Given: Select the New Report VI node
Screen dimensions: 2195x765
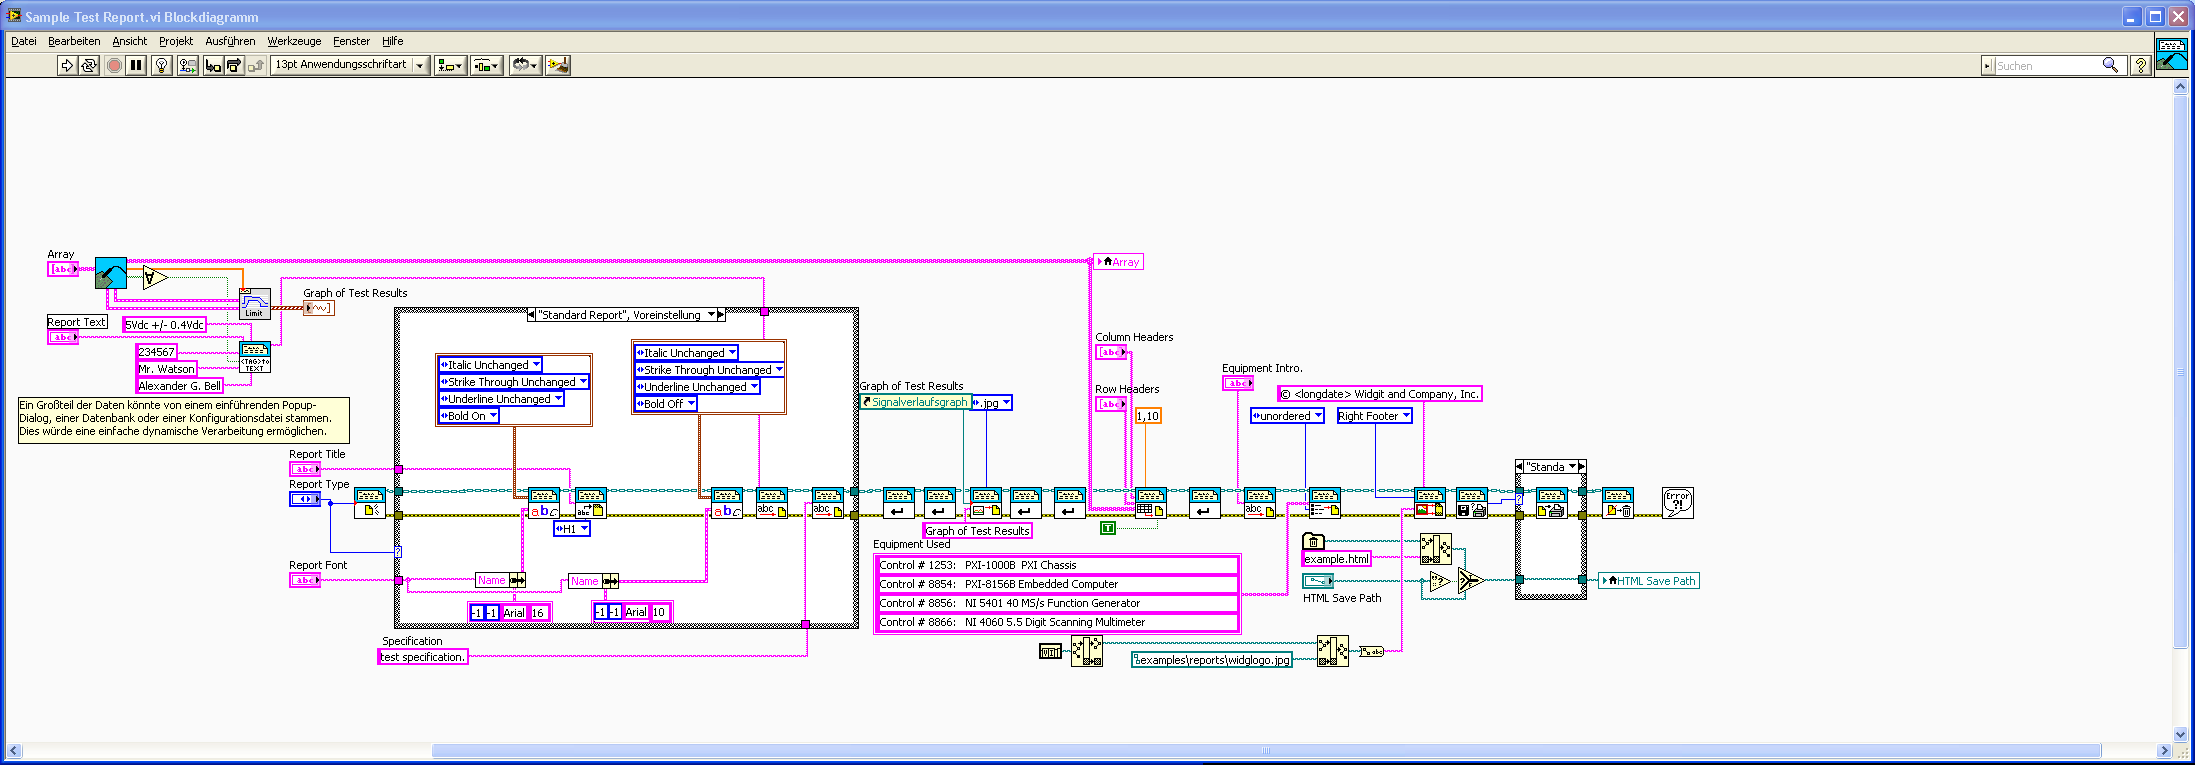Looking at the screenshot, I should pos(370,502).
